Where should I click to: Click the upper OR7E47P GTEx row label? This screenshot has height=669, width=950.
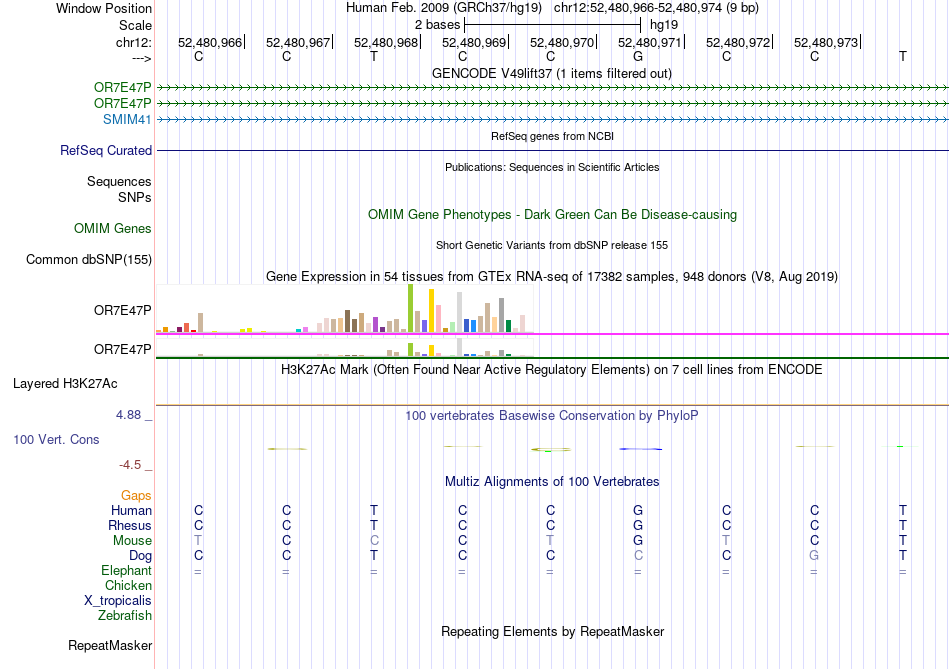(x=122, y=310)
